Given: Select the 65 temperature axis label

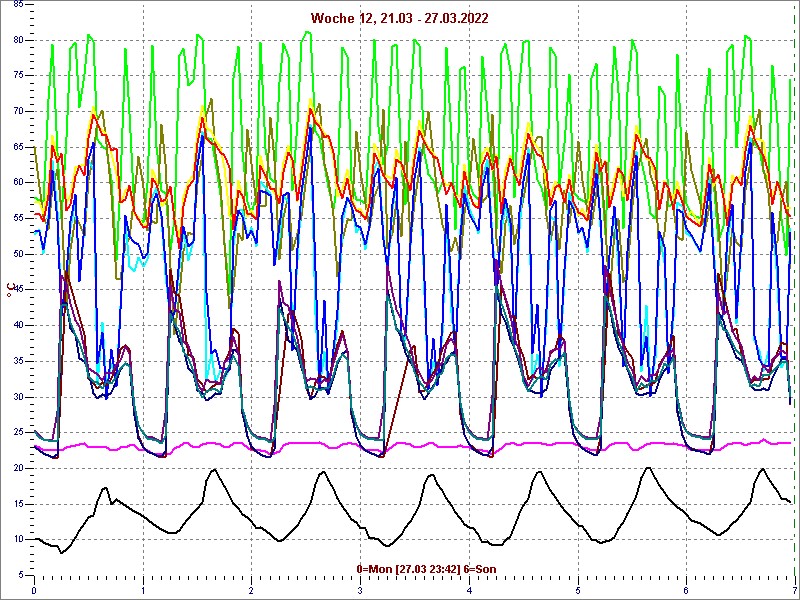Looking at the screenshot, I should coord(17,147).
